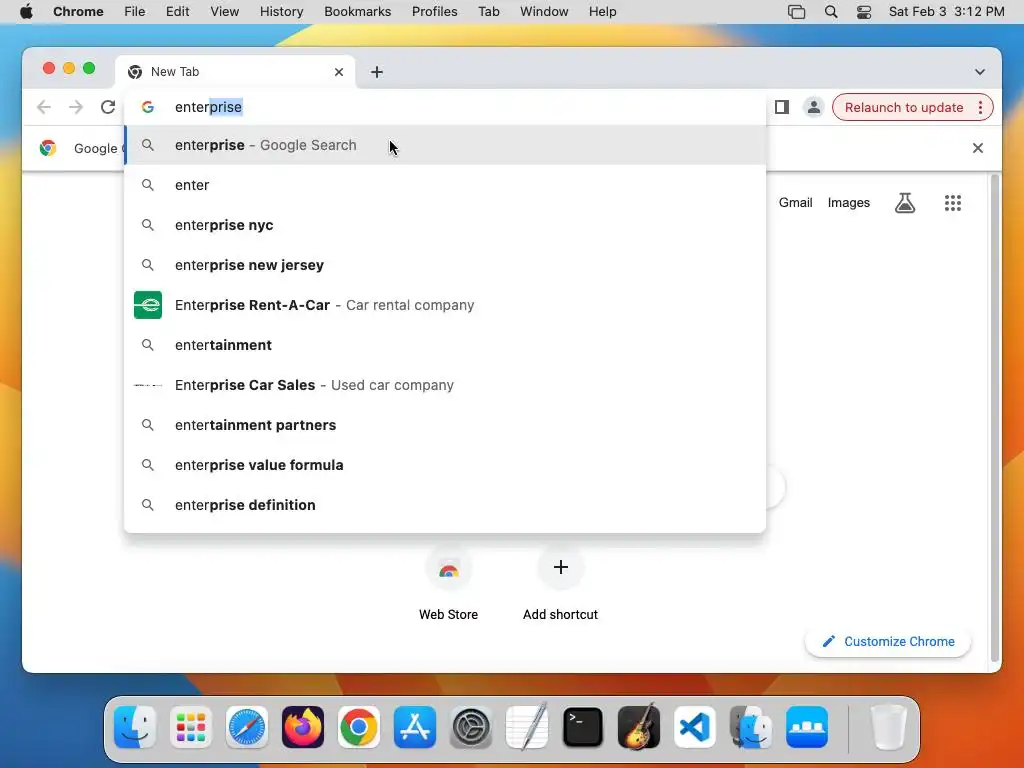1024x768 pixels.
Task: Open the Help menu
Action: (x=602, y=12)
